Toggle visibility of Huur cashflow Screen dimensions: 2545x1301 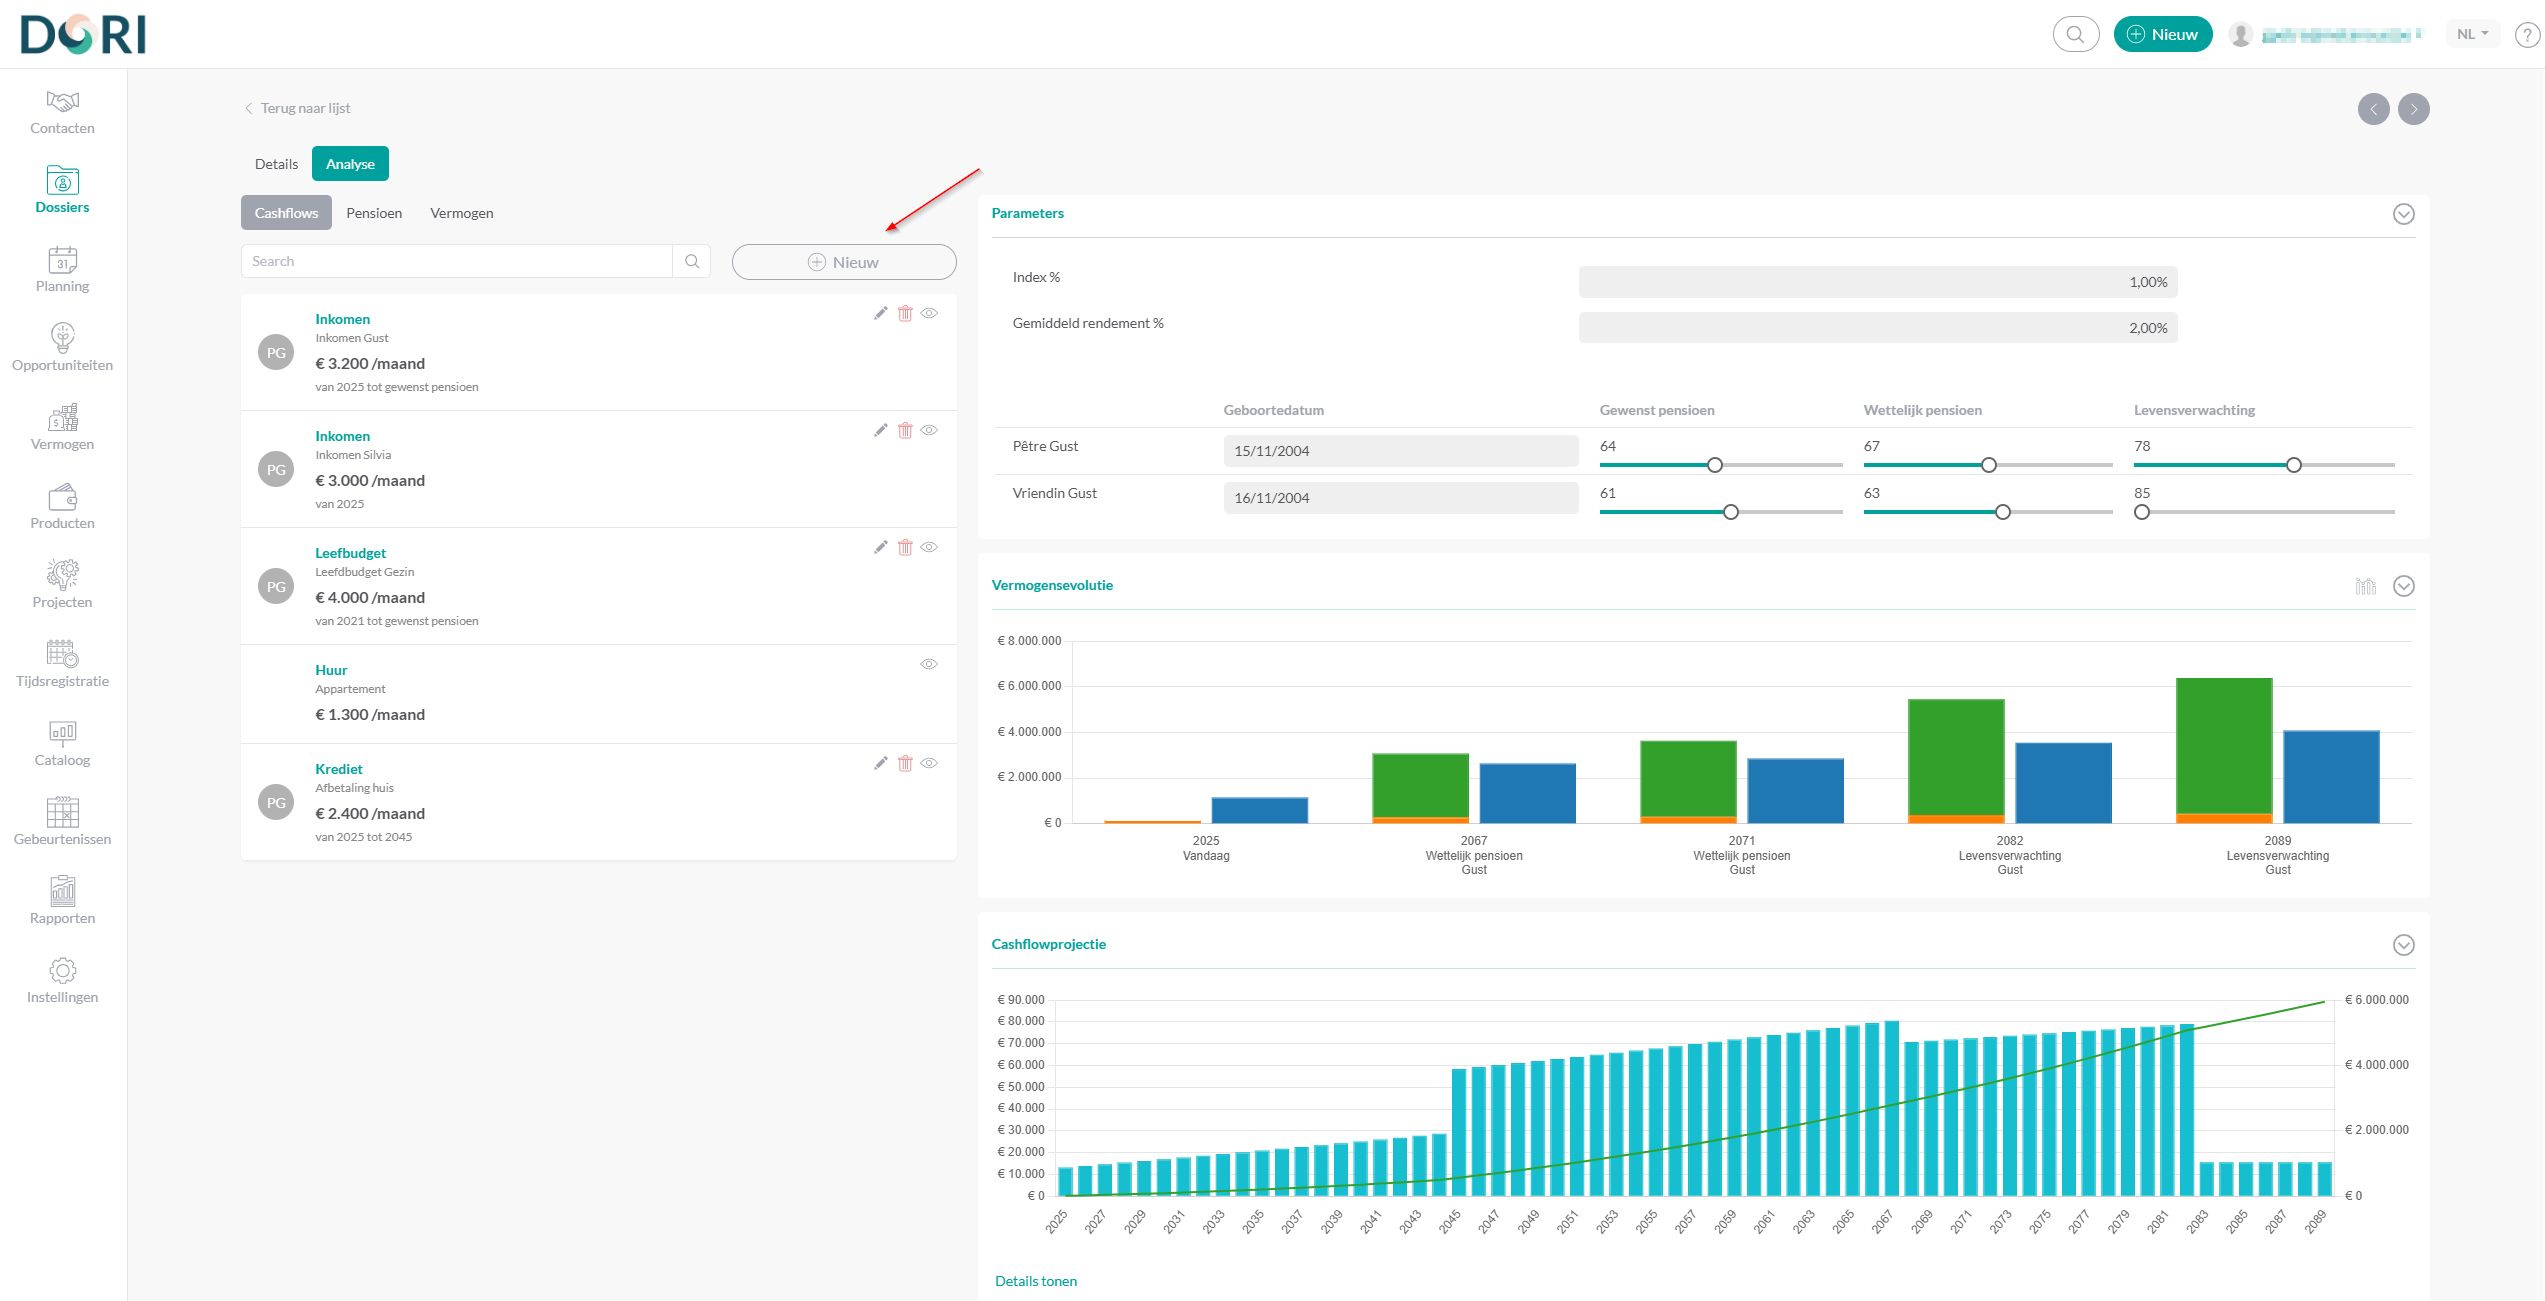[x=929, y=664]
